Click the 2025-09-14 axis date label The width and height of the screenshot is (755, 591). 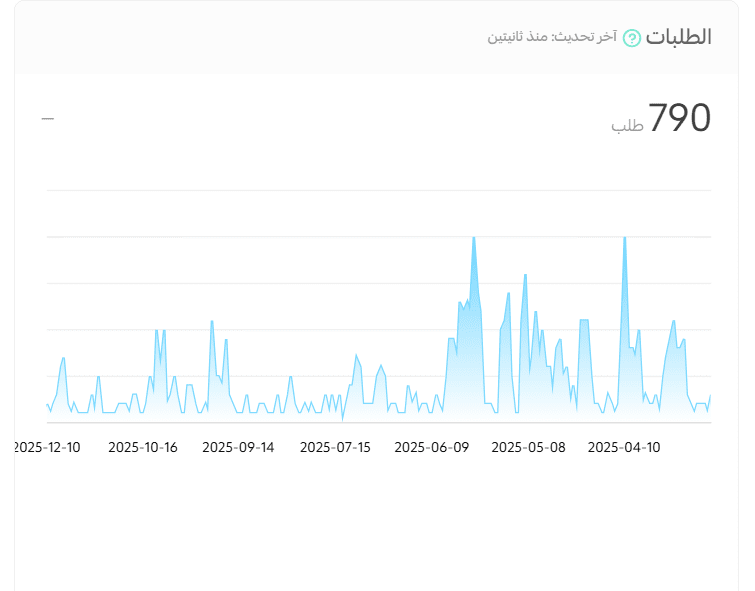point(238,447)
